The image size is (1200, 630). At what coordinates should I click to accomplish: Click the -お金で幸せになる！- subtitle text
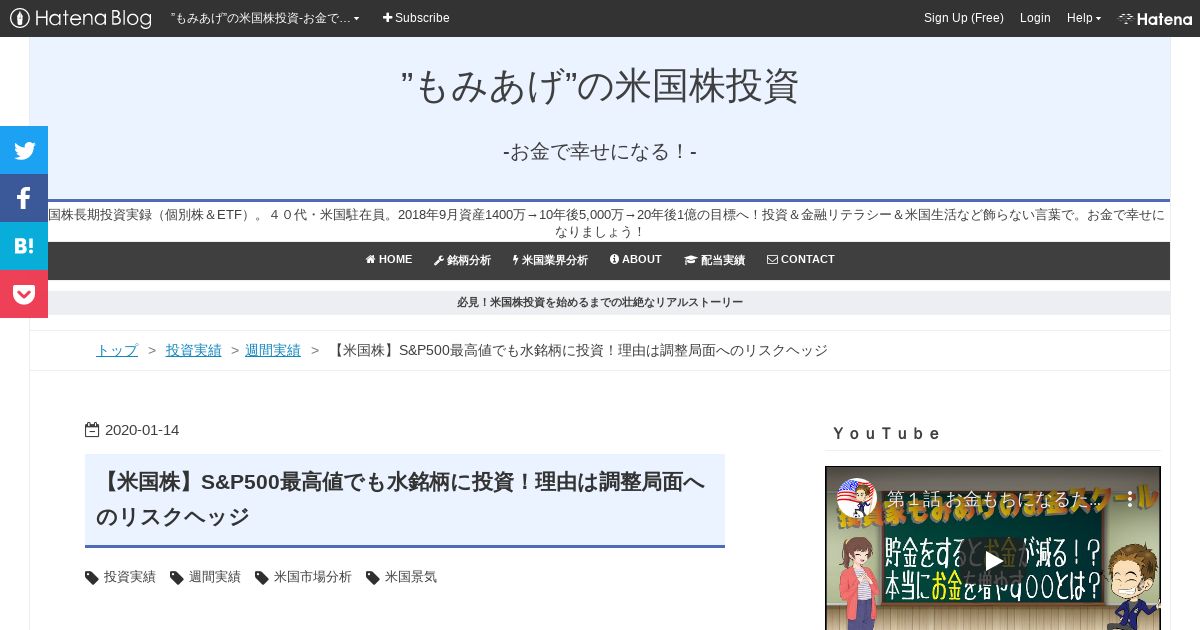(600, 152)
